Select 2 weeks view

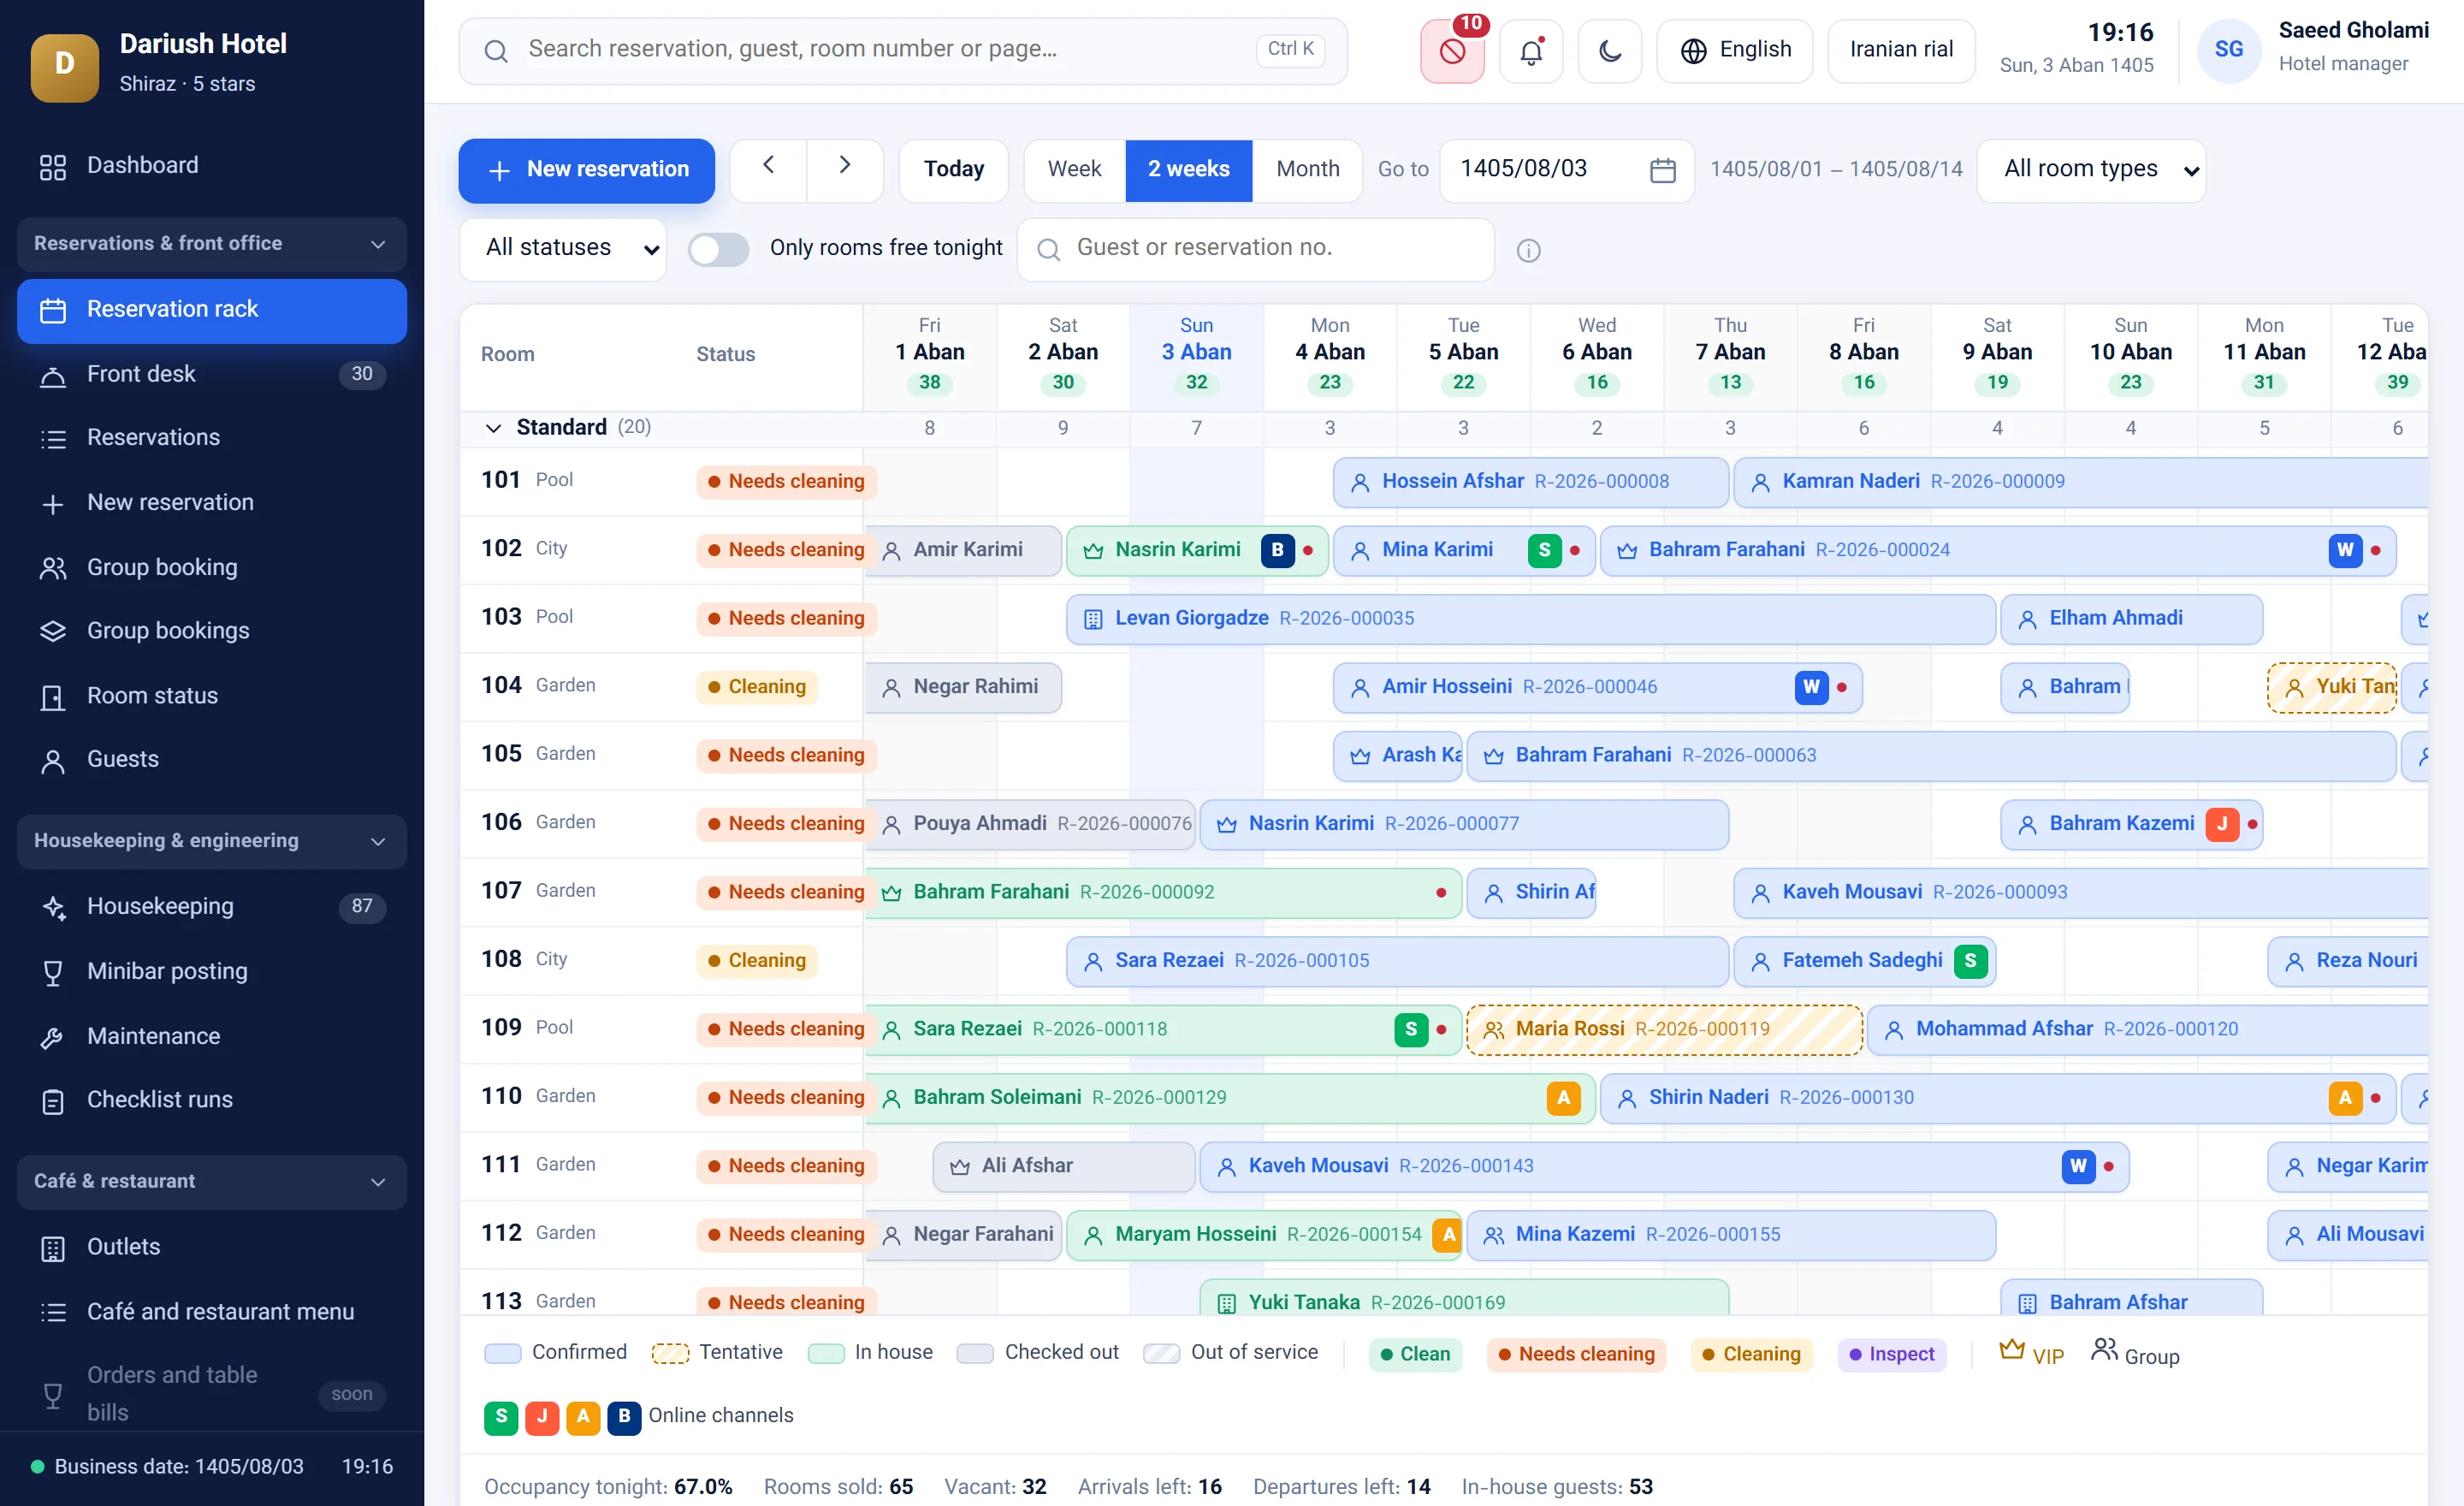click(x=1188, y=170)
